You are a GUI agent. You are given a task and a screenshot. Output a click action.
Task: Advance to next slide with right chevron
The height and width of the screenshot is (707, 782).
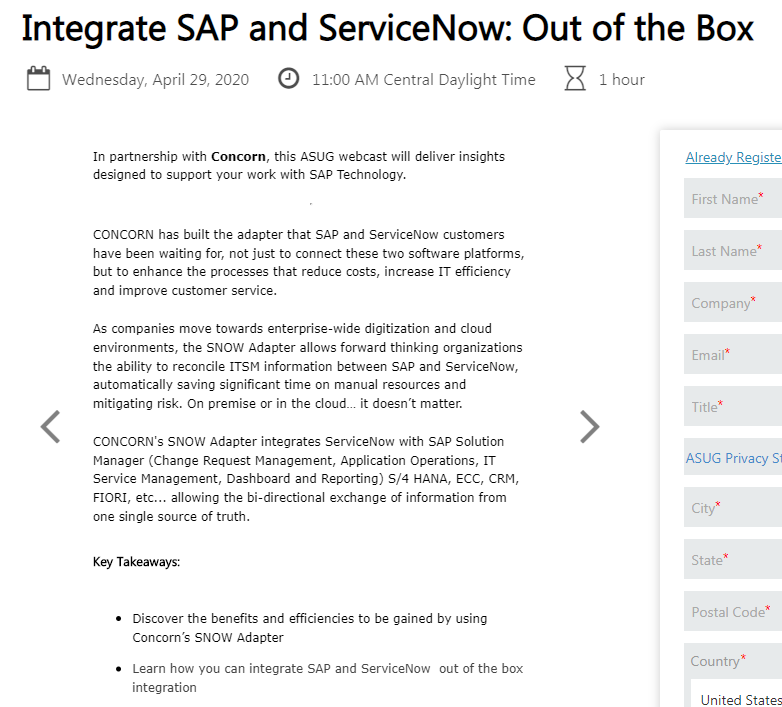pos(589,427)
